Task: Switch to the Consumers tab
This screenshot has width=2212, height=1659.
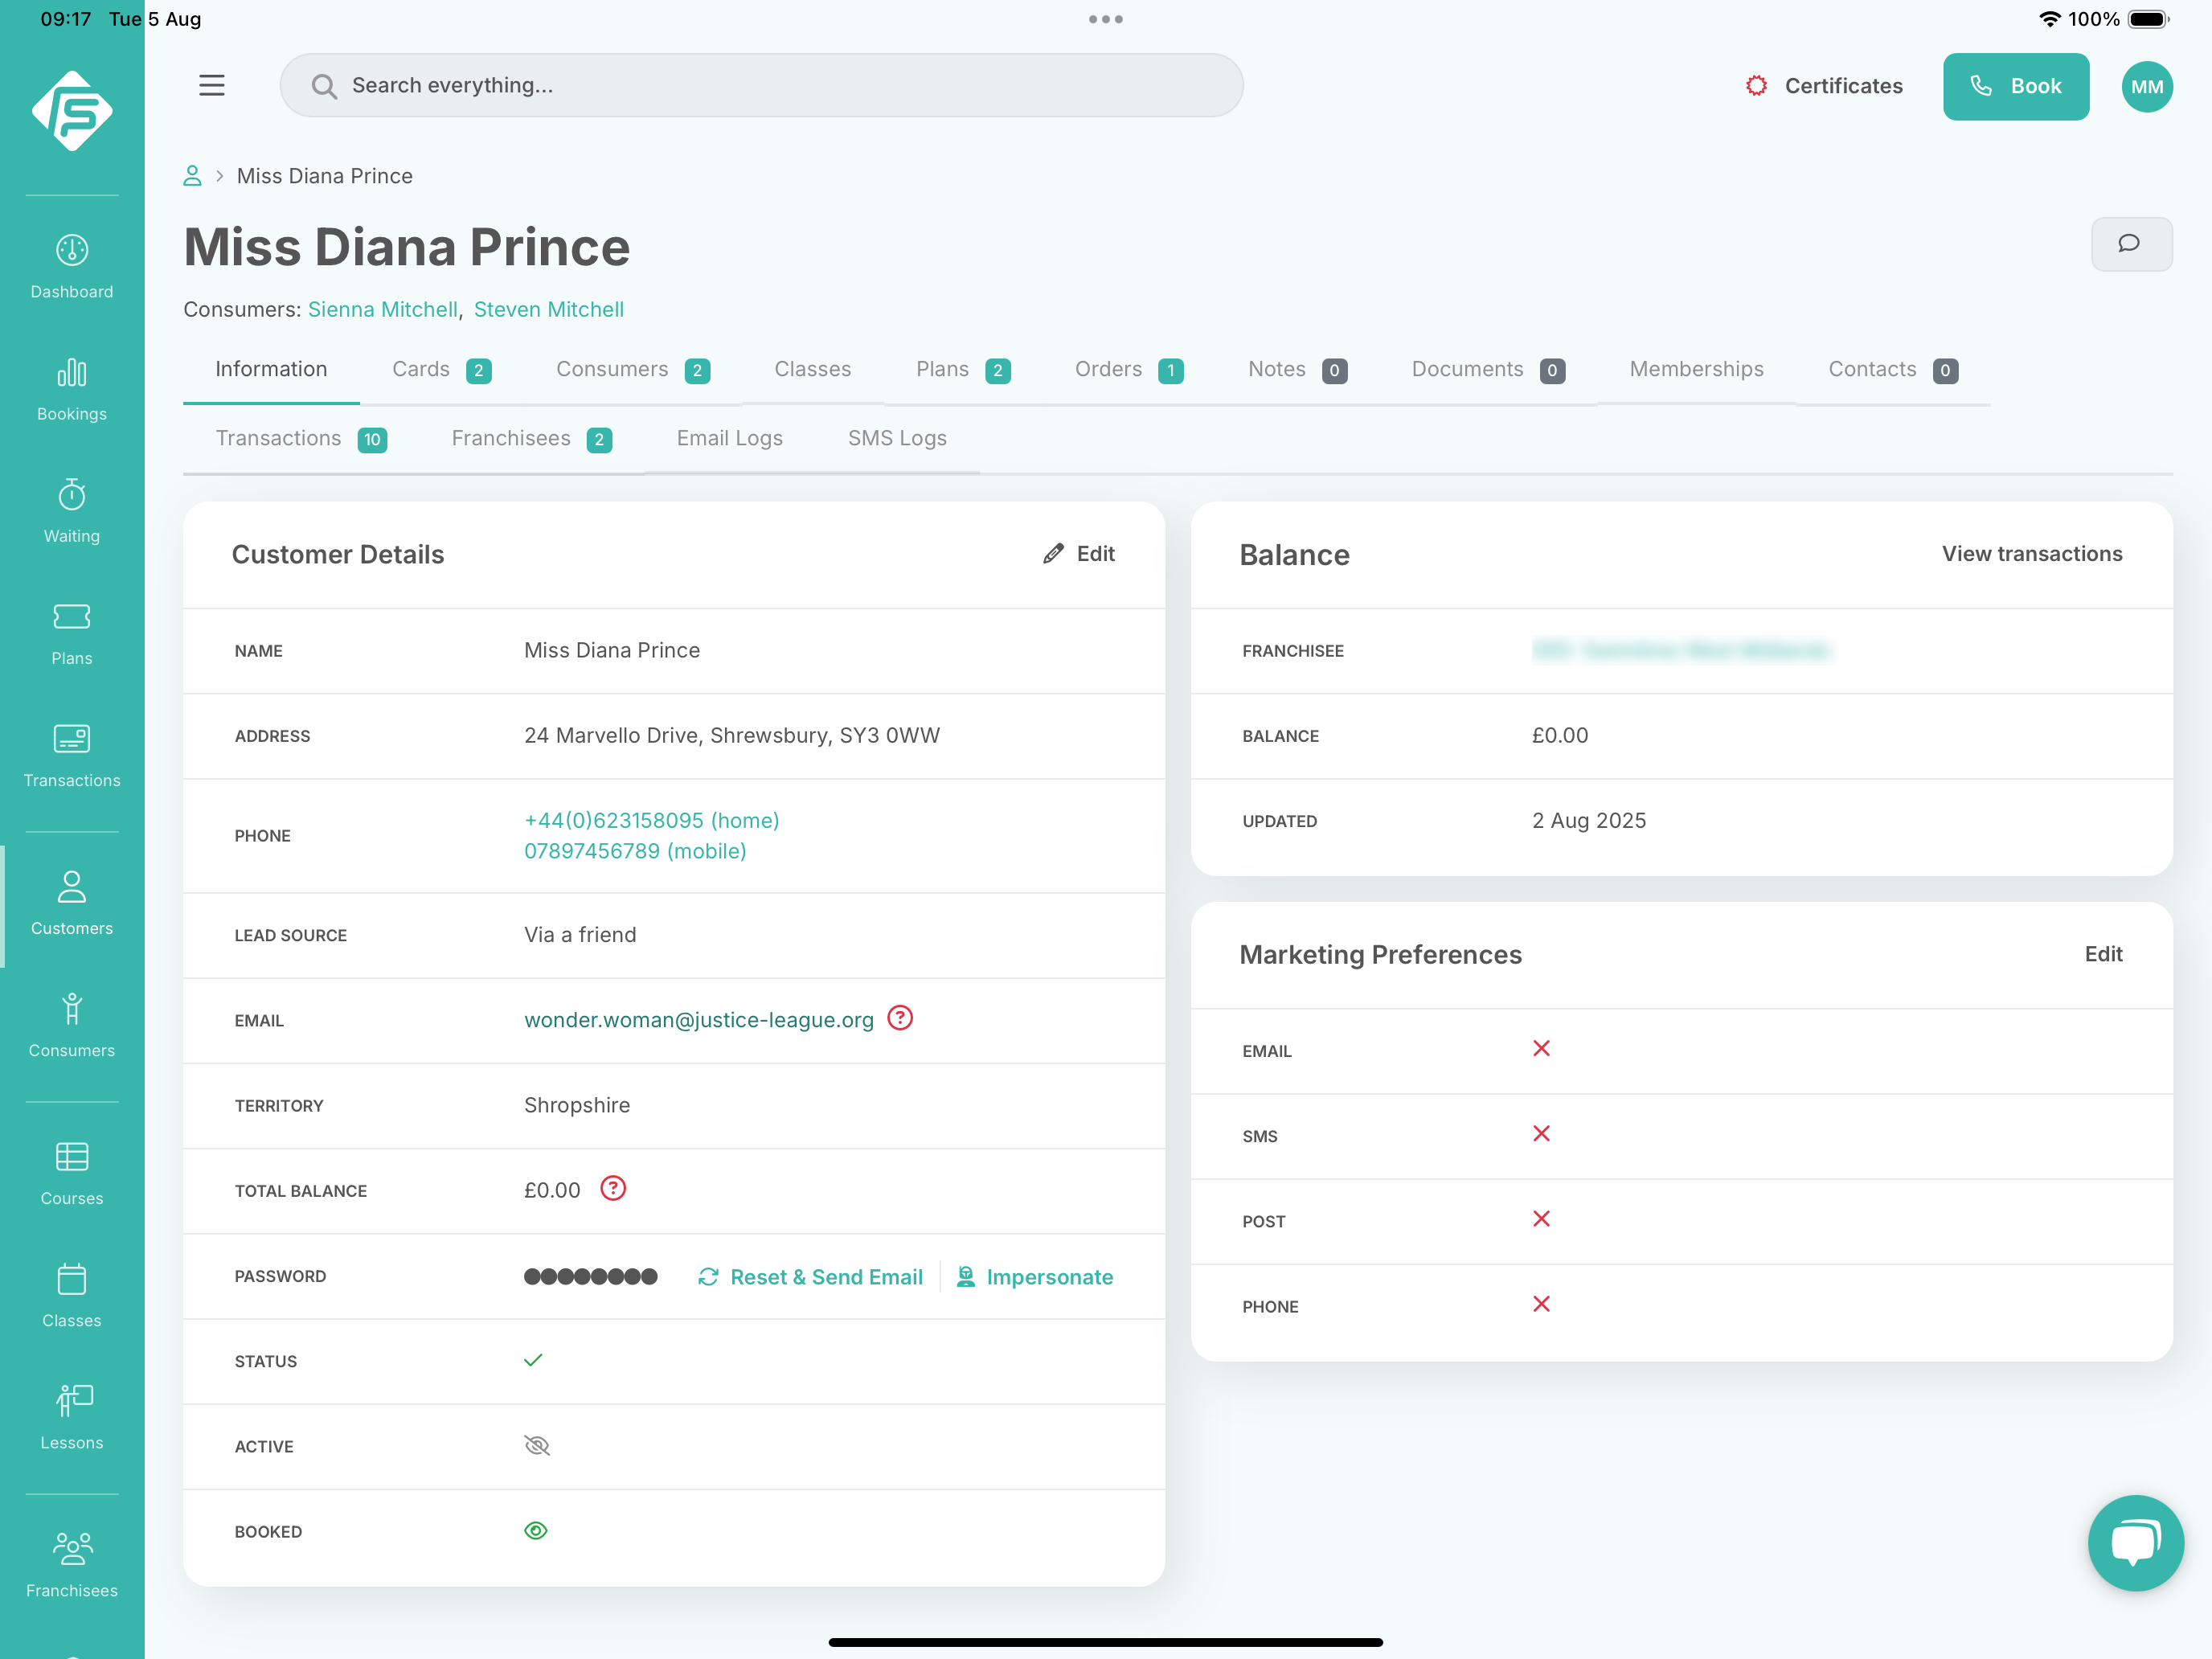Action: pos(633,370)
